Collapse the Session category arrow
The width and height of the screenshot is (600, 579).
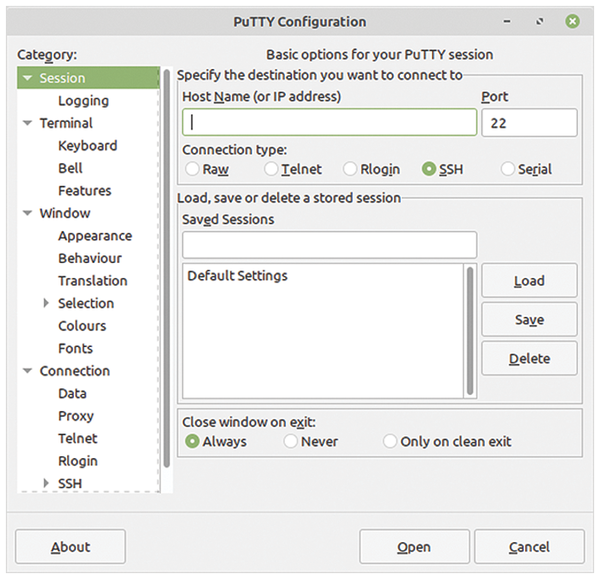(x=27, y=78)
